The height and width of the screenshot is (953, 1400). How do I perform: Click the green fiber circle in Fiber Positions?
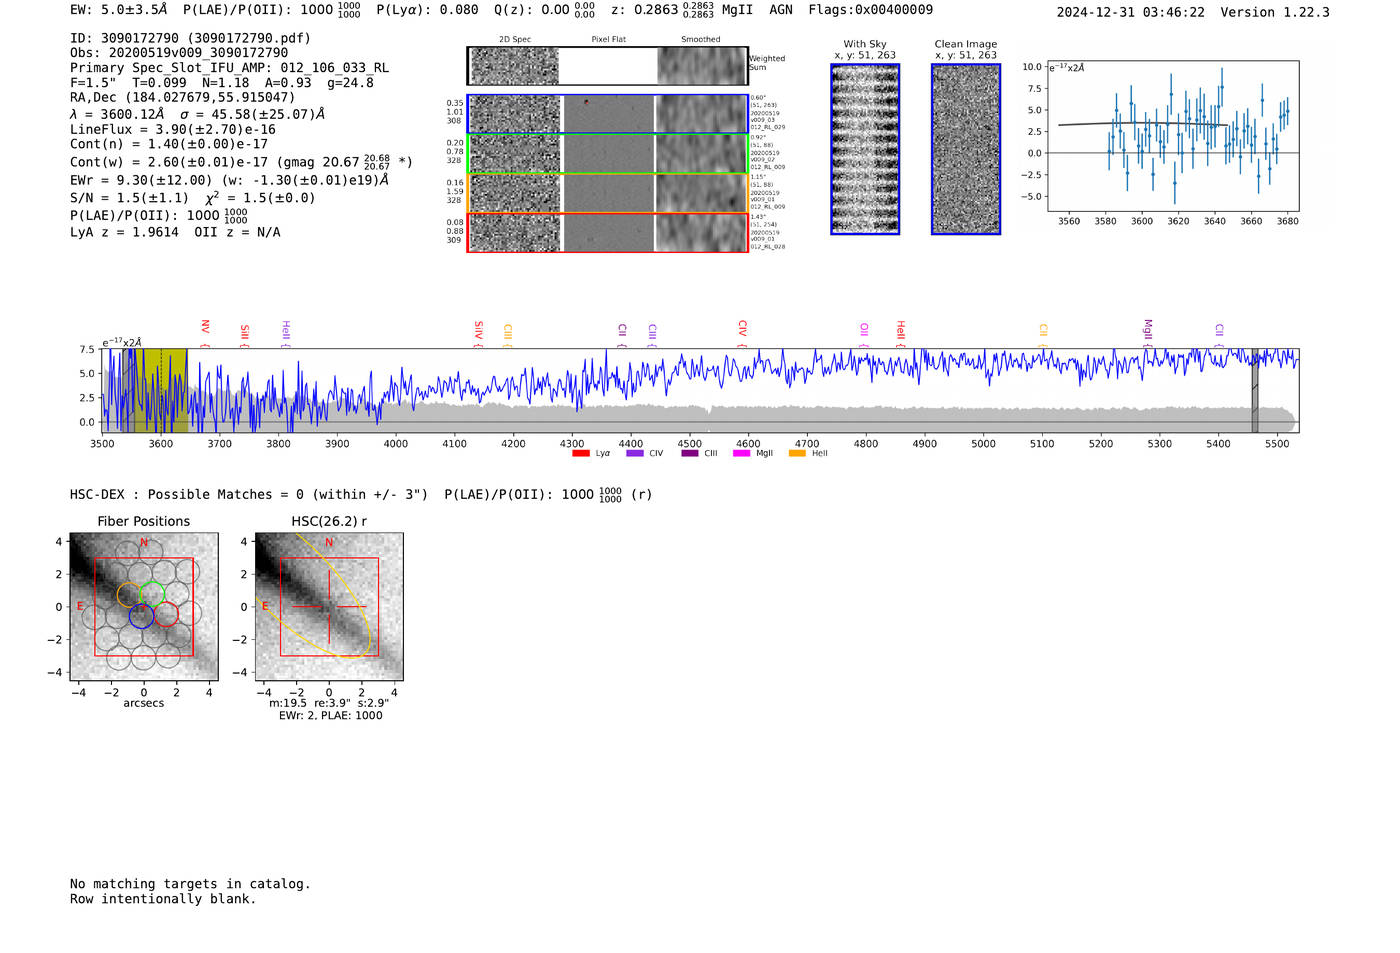(152, 594)
